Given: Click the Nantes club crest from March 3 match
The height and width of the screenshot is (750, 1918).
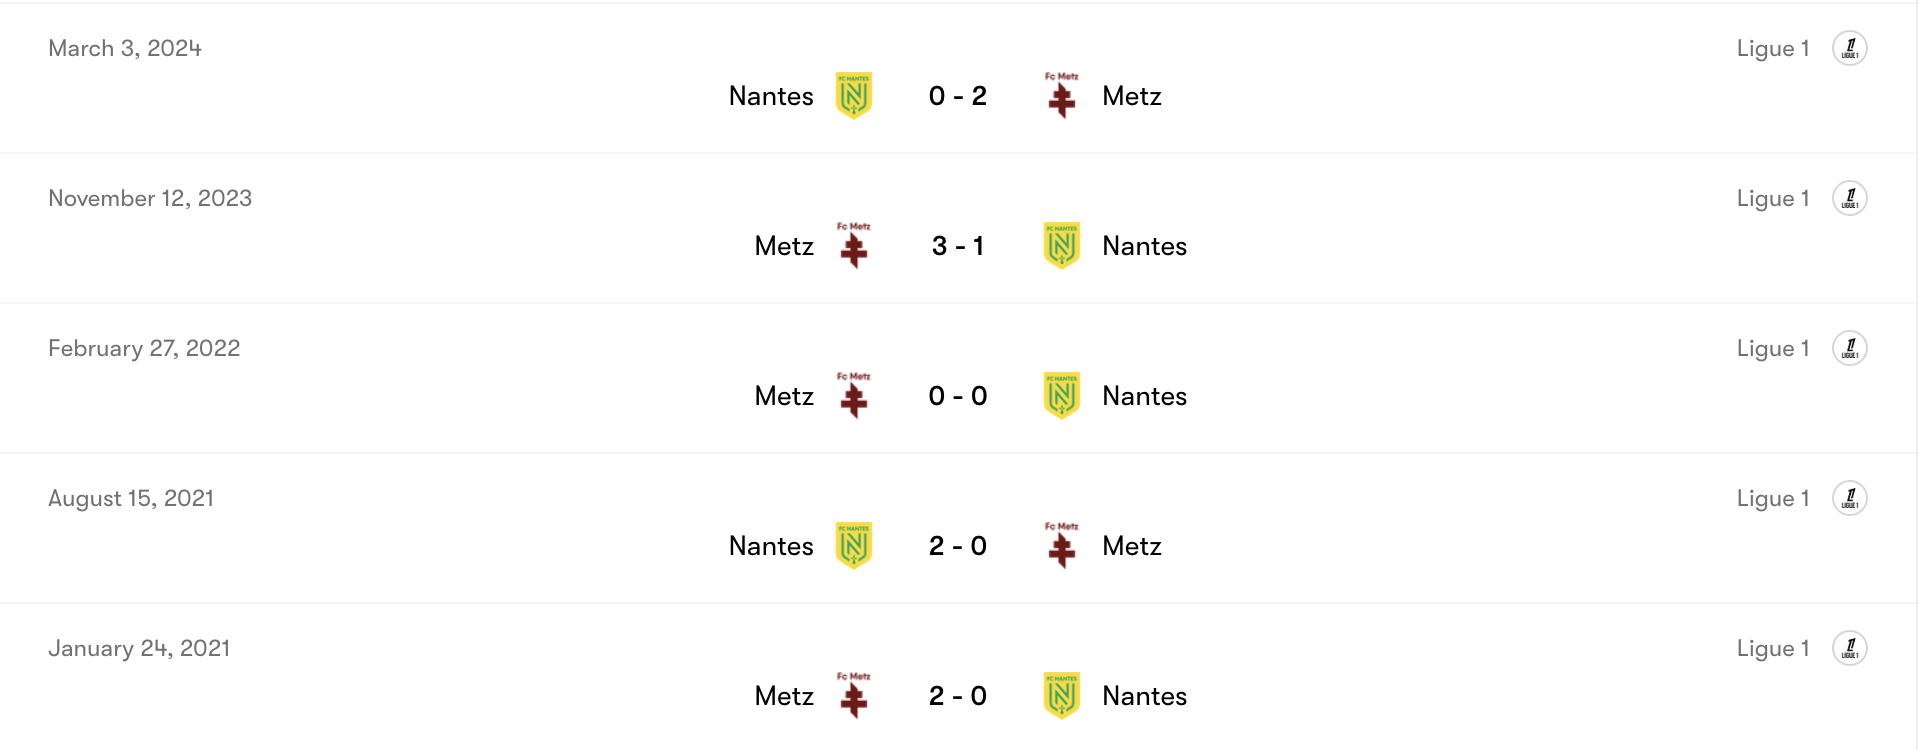Looking at the screenshot, I should [x=855, y=95].
